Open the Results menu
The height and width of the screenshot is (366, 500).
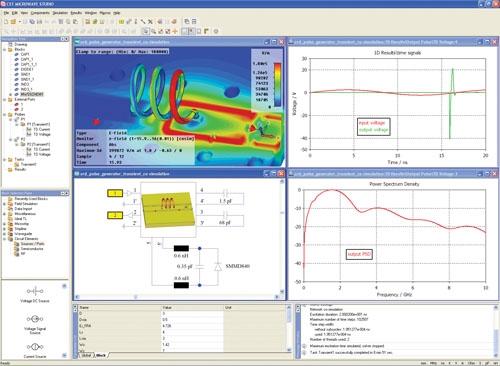tap(76, 13)
